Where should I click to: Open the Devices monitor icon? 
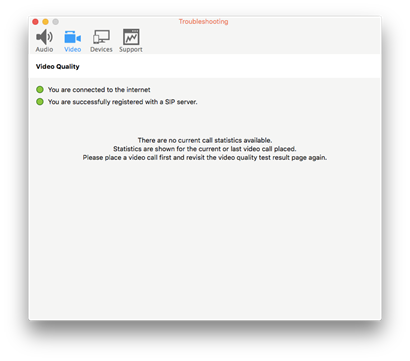(x=101, y=37)
